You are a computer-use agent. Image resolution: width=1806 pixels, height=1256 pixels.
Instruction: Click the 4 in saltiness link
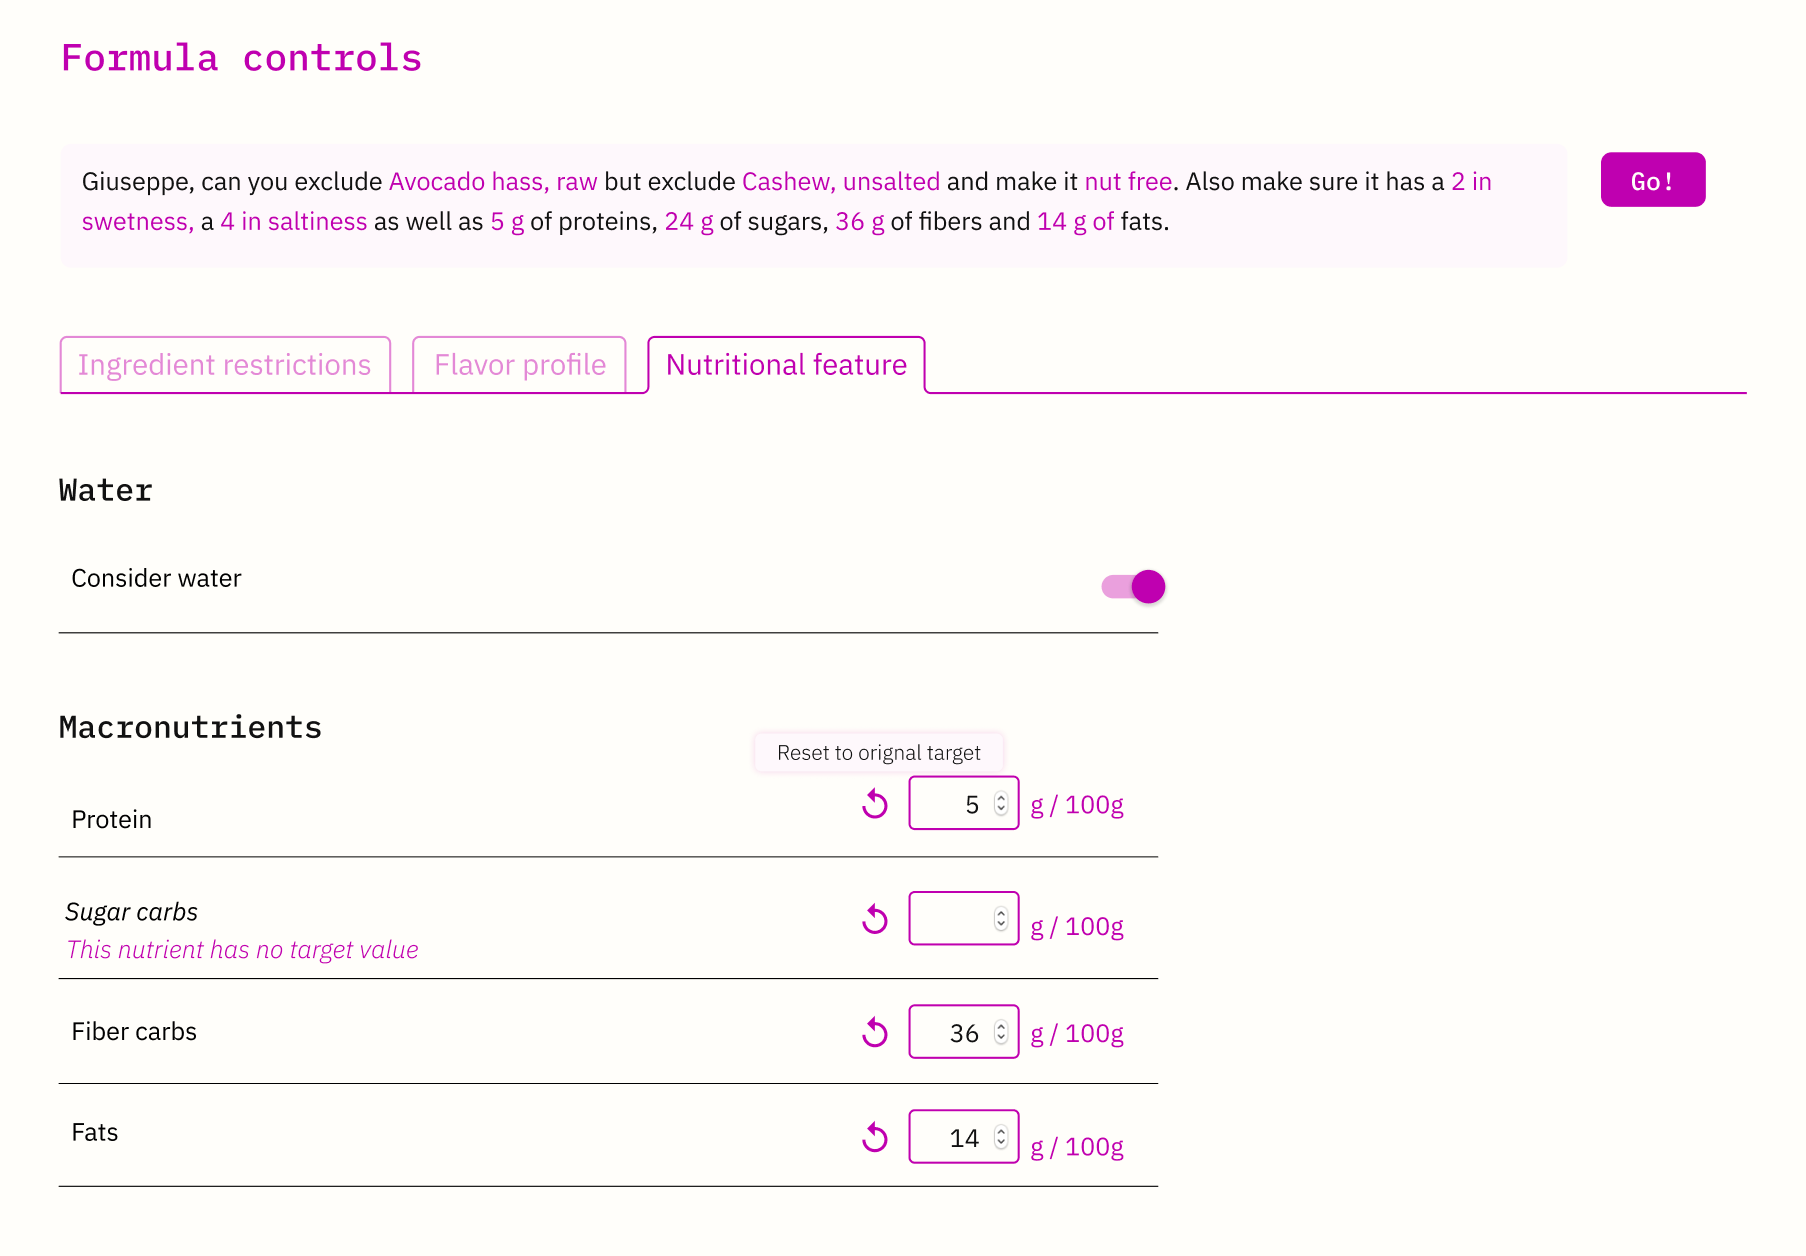pos(294,222)
